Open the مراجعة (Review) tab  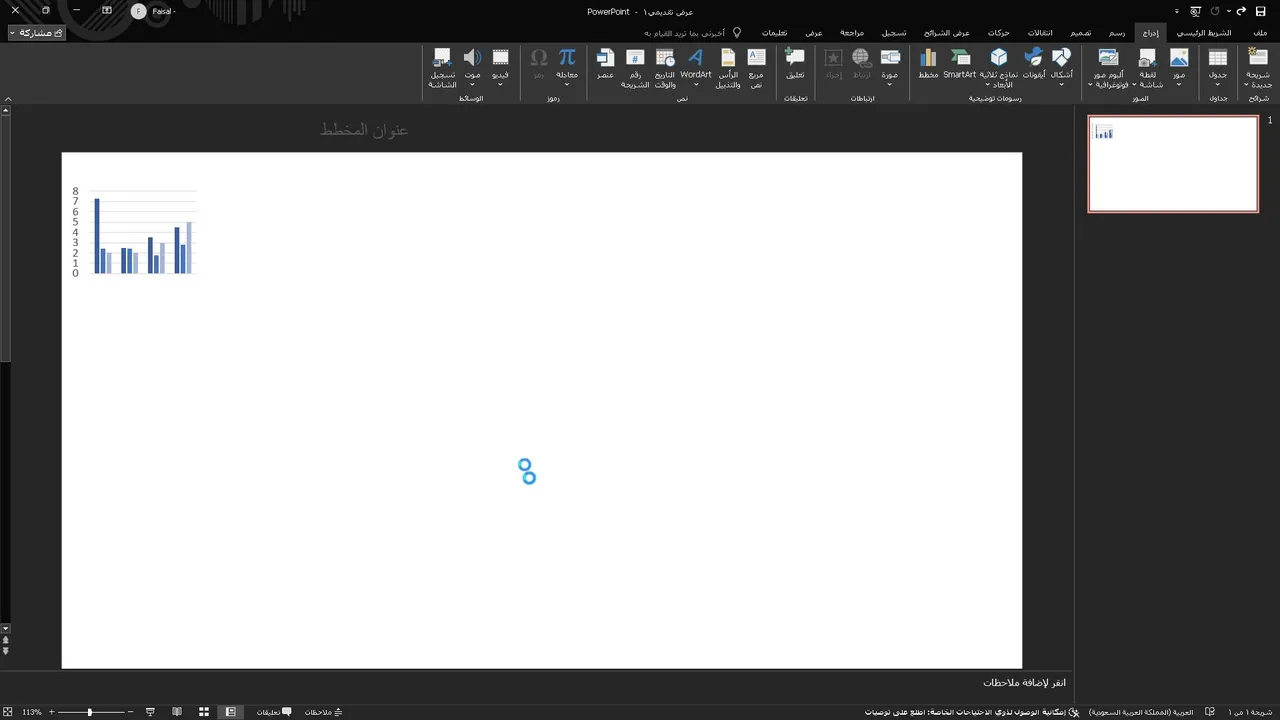pos(852,32)
